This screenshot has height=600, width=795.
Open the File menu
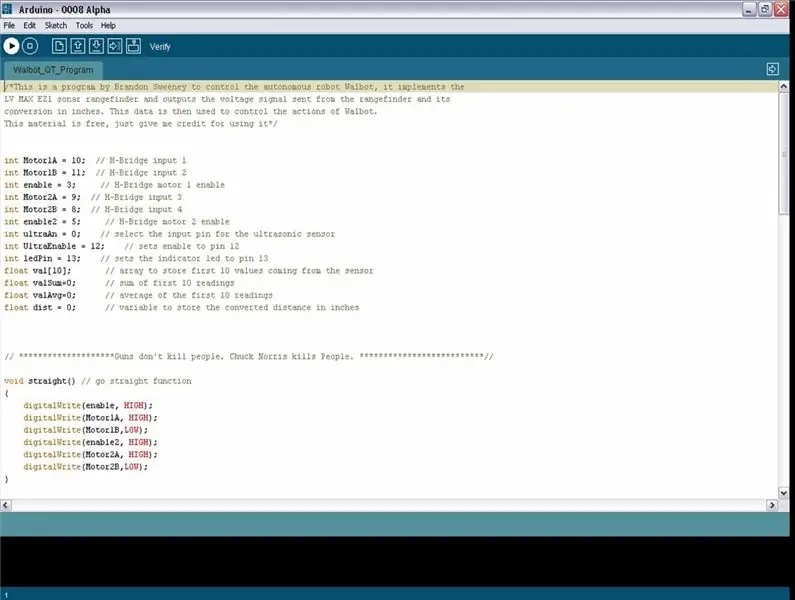tap(9, 25)
